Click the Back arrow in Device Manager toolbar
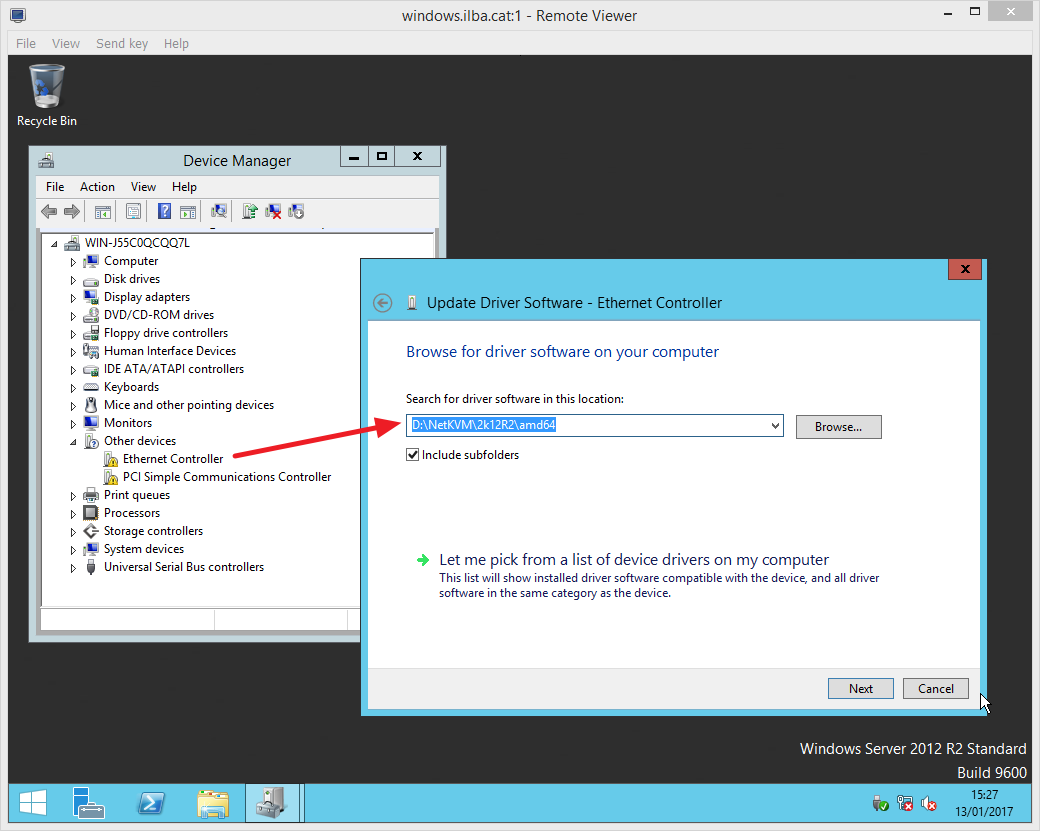The width and height of the screenshot is (1040, 832). [49, 212]
